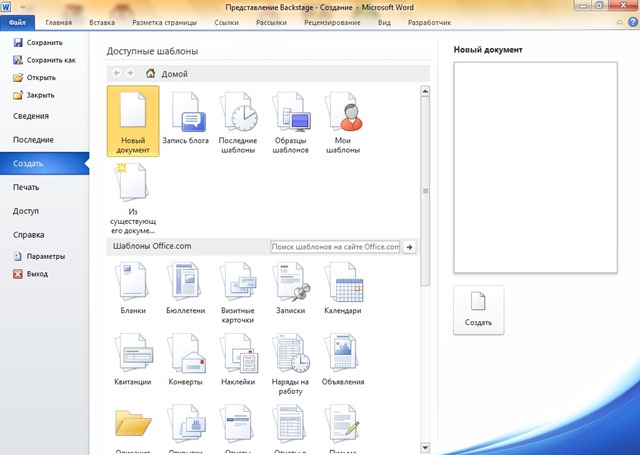
Task: Open the Печать backstage section
Action: click(26, 187)
